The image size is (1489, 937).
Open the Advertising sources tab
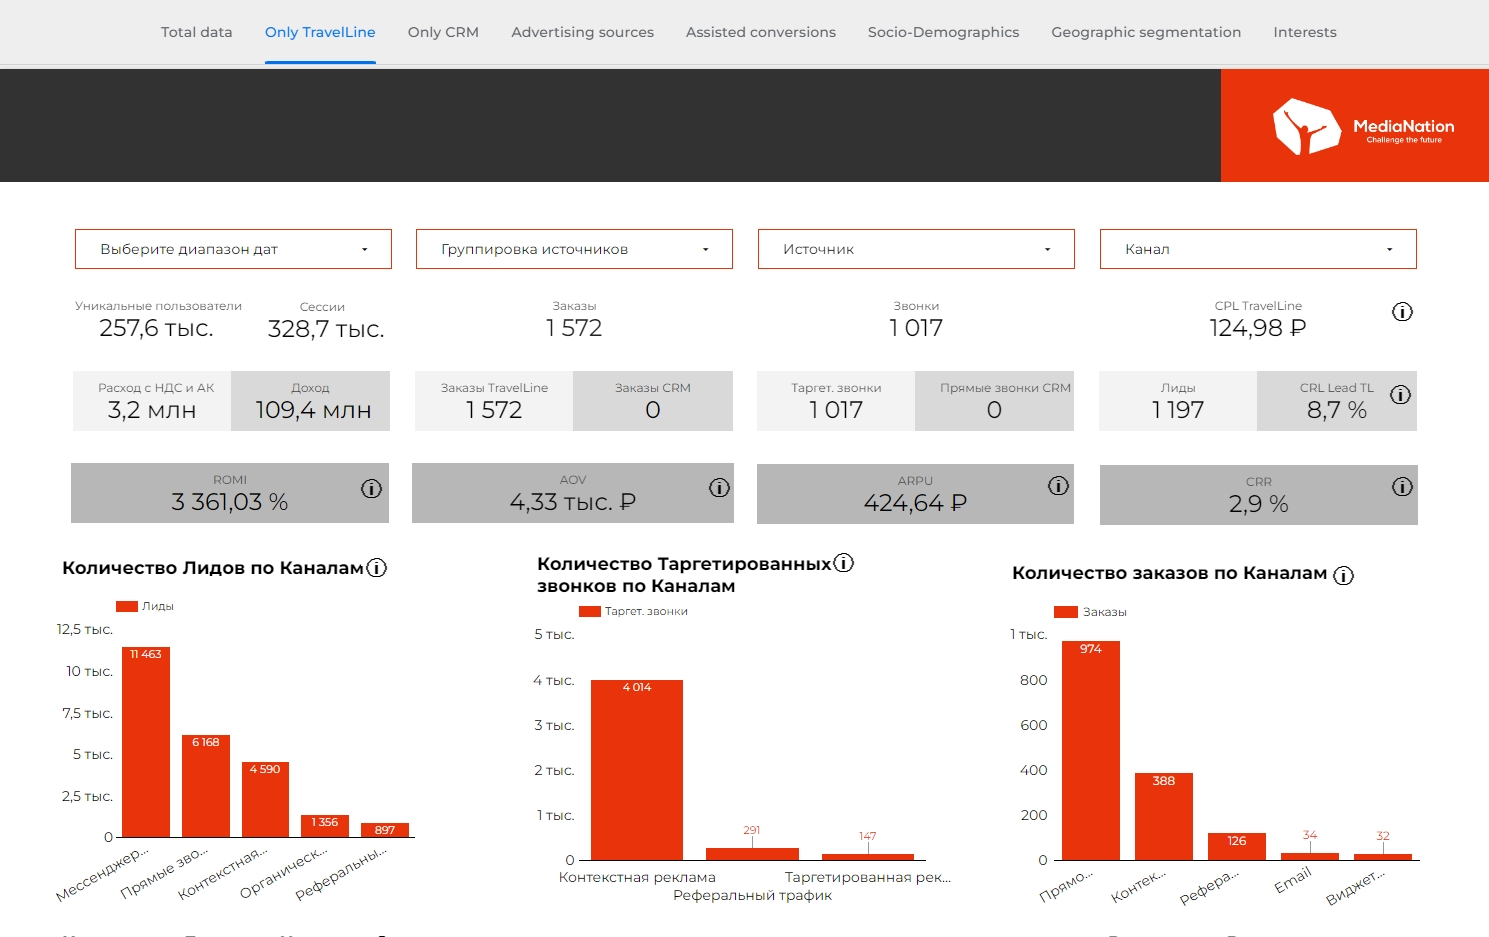pos(582,32)
